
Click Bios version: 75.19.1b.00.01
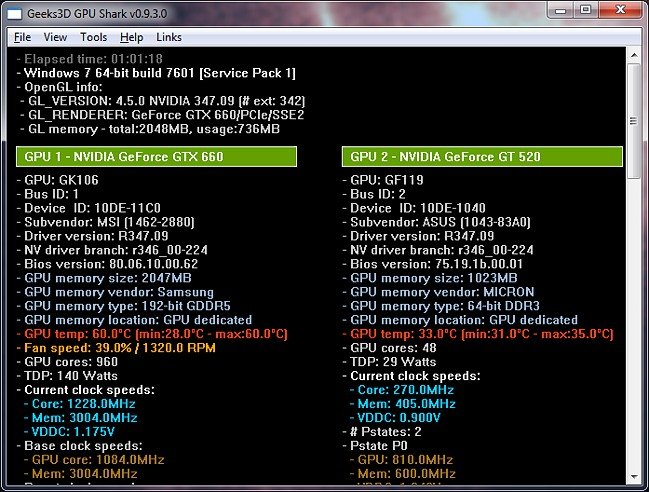433,264
